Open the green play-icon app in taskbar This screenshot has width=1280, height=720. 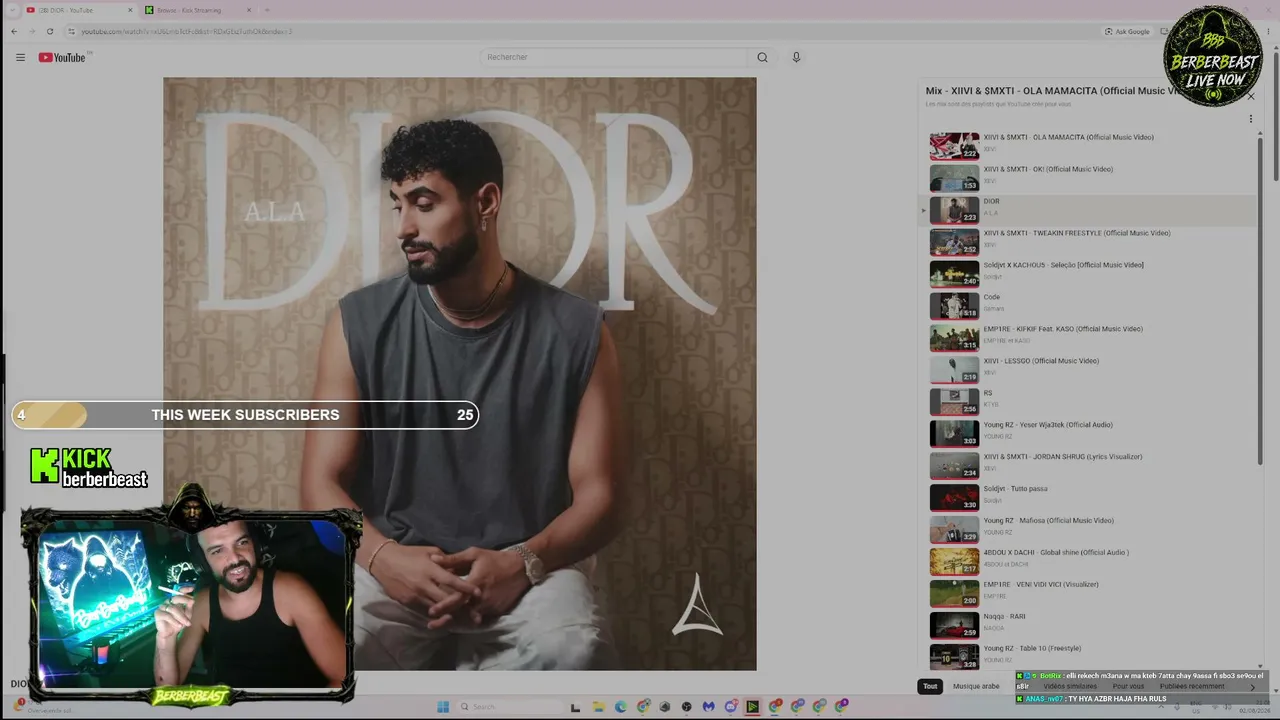pyautogui.click(x=752, y=707)
